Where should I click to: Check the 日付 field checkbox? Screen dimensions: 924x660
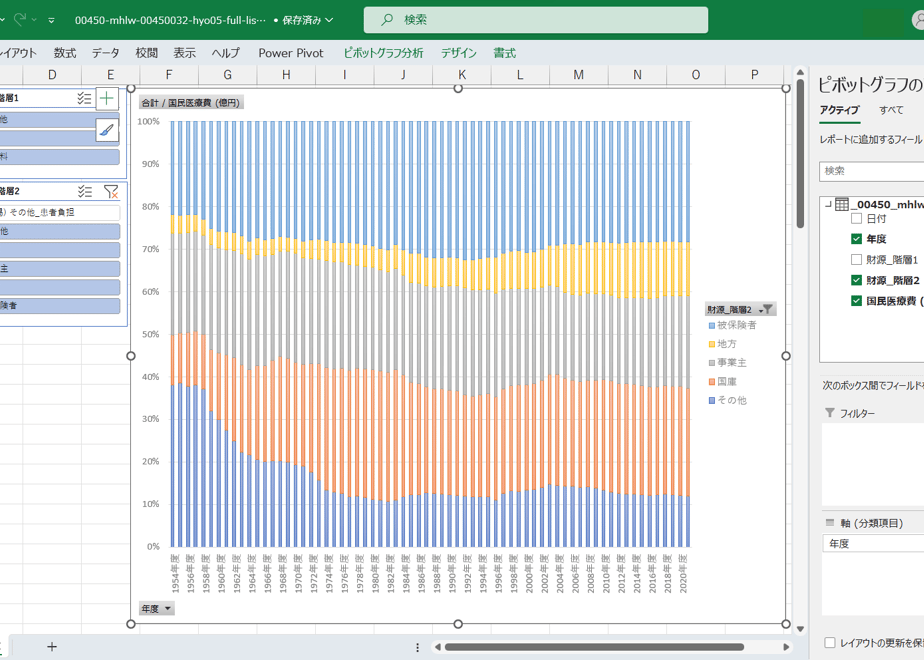(857, 219)
